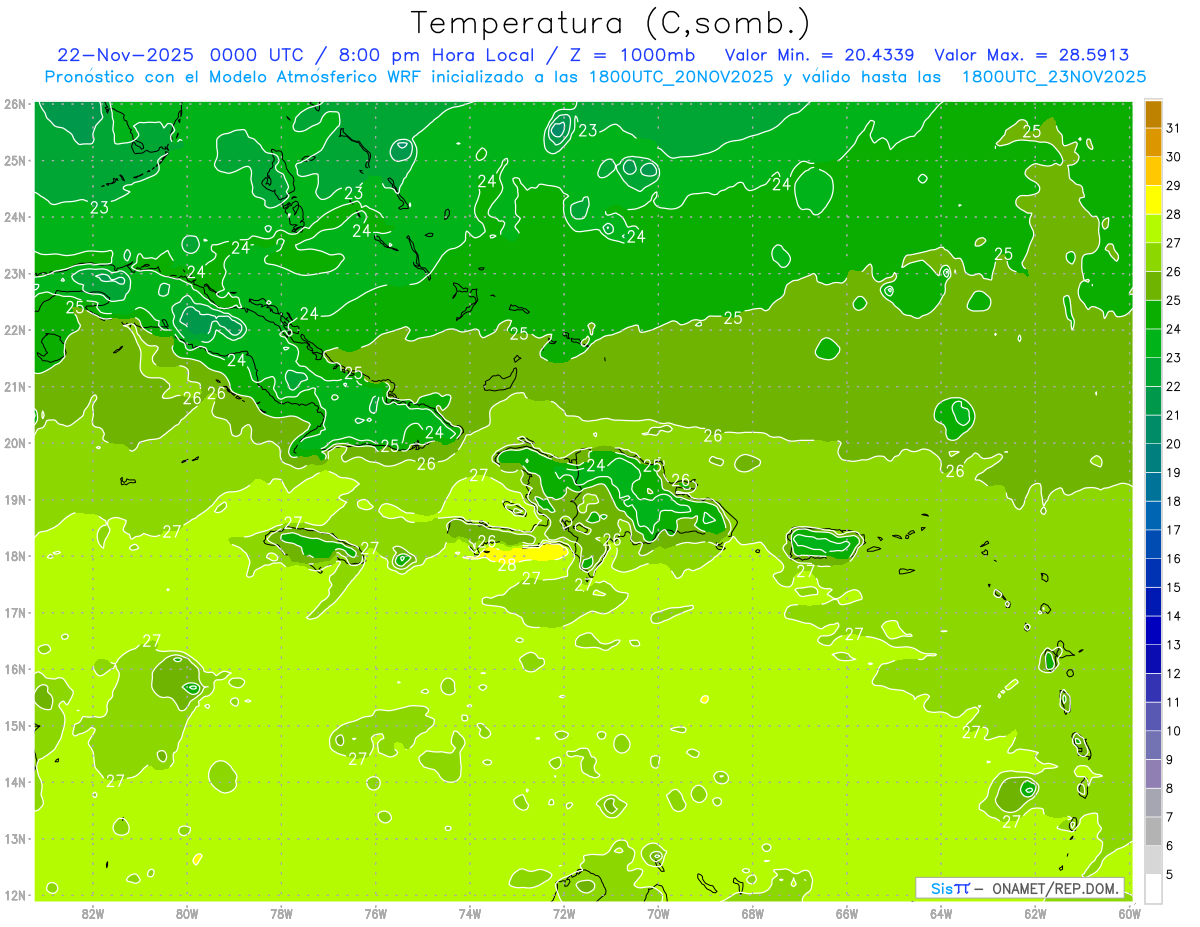Image resolution: width=1200 pixels, height=927 pixels.
Task: Click the latitude axis label '14N'
Action: 15,782
